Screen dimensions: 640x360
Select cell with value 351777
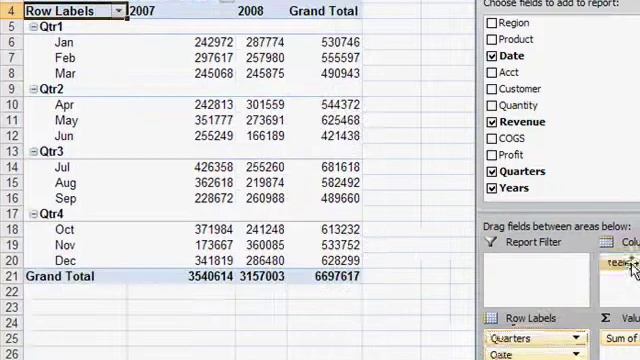point(213,120)
